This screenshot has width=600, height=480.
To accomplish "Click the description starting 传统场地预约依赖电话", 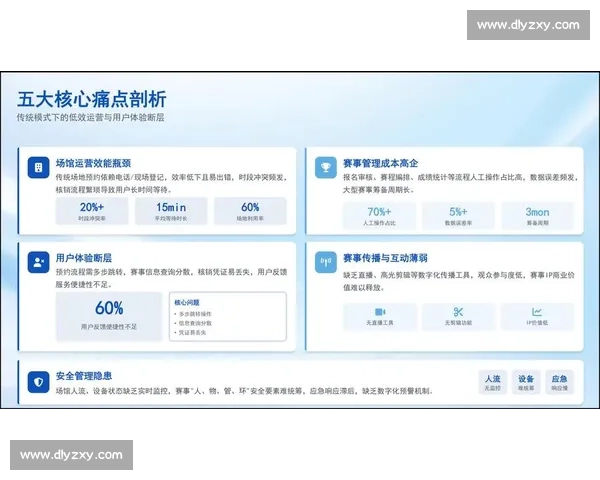I will pos(171,183).
